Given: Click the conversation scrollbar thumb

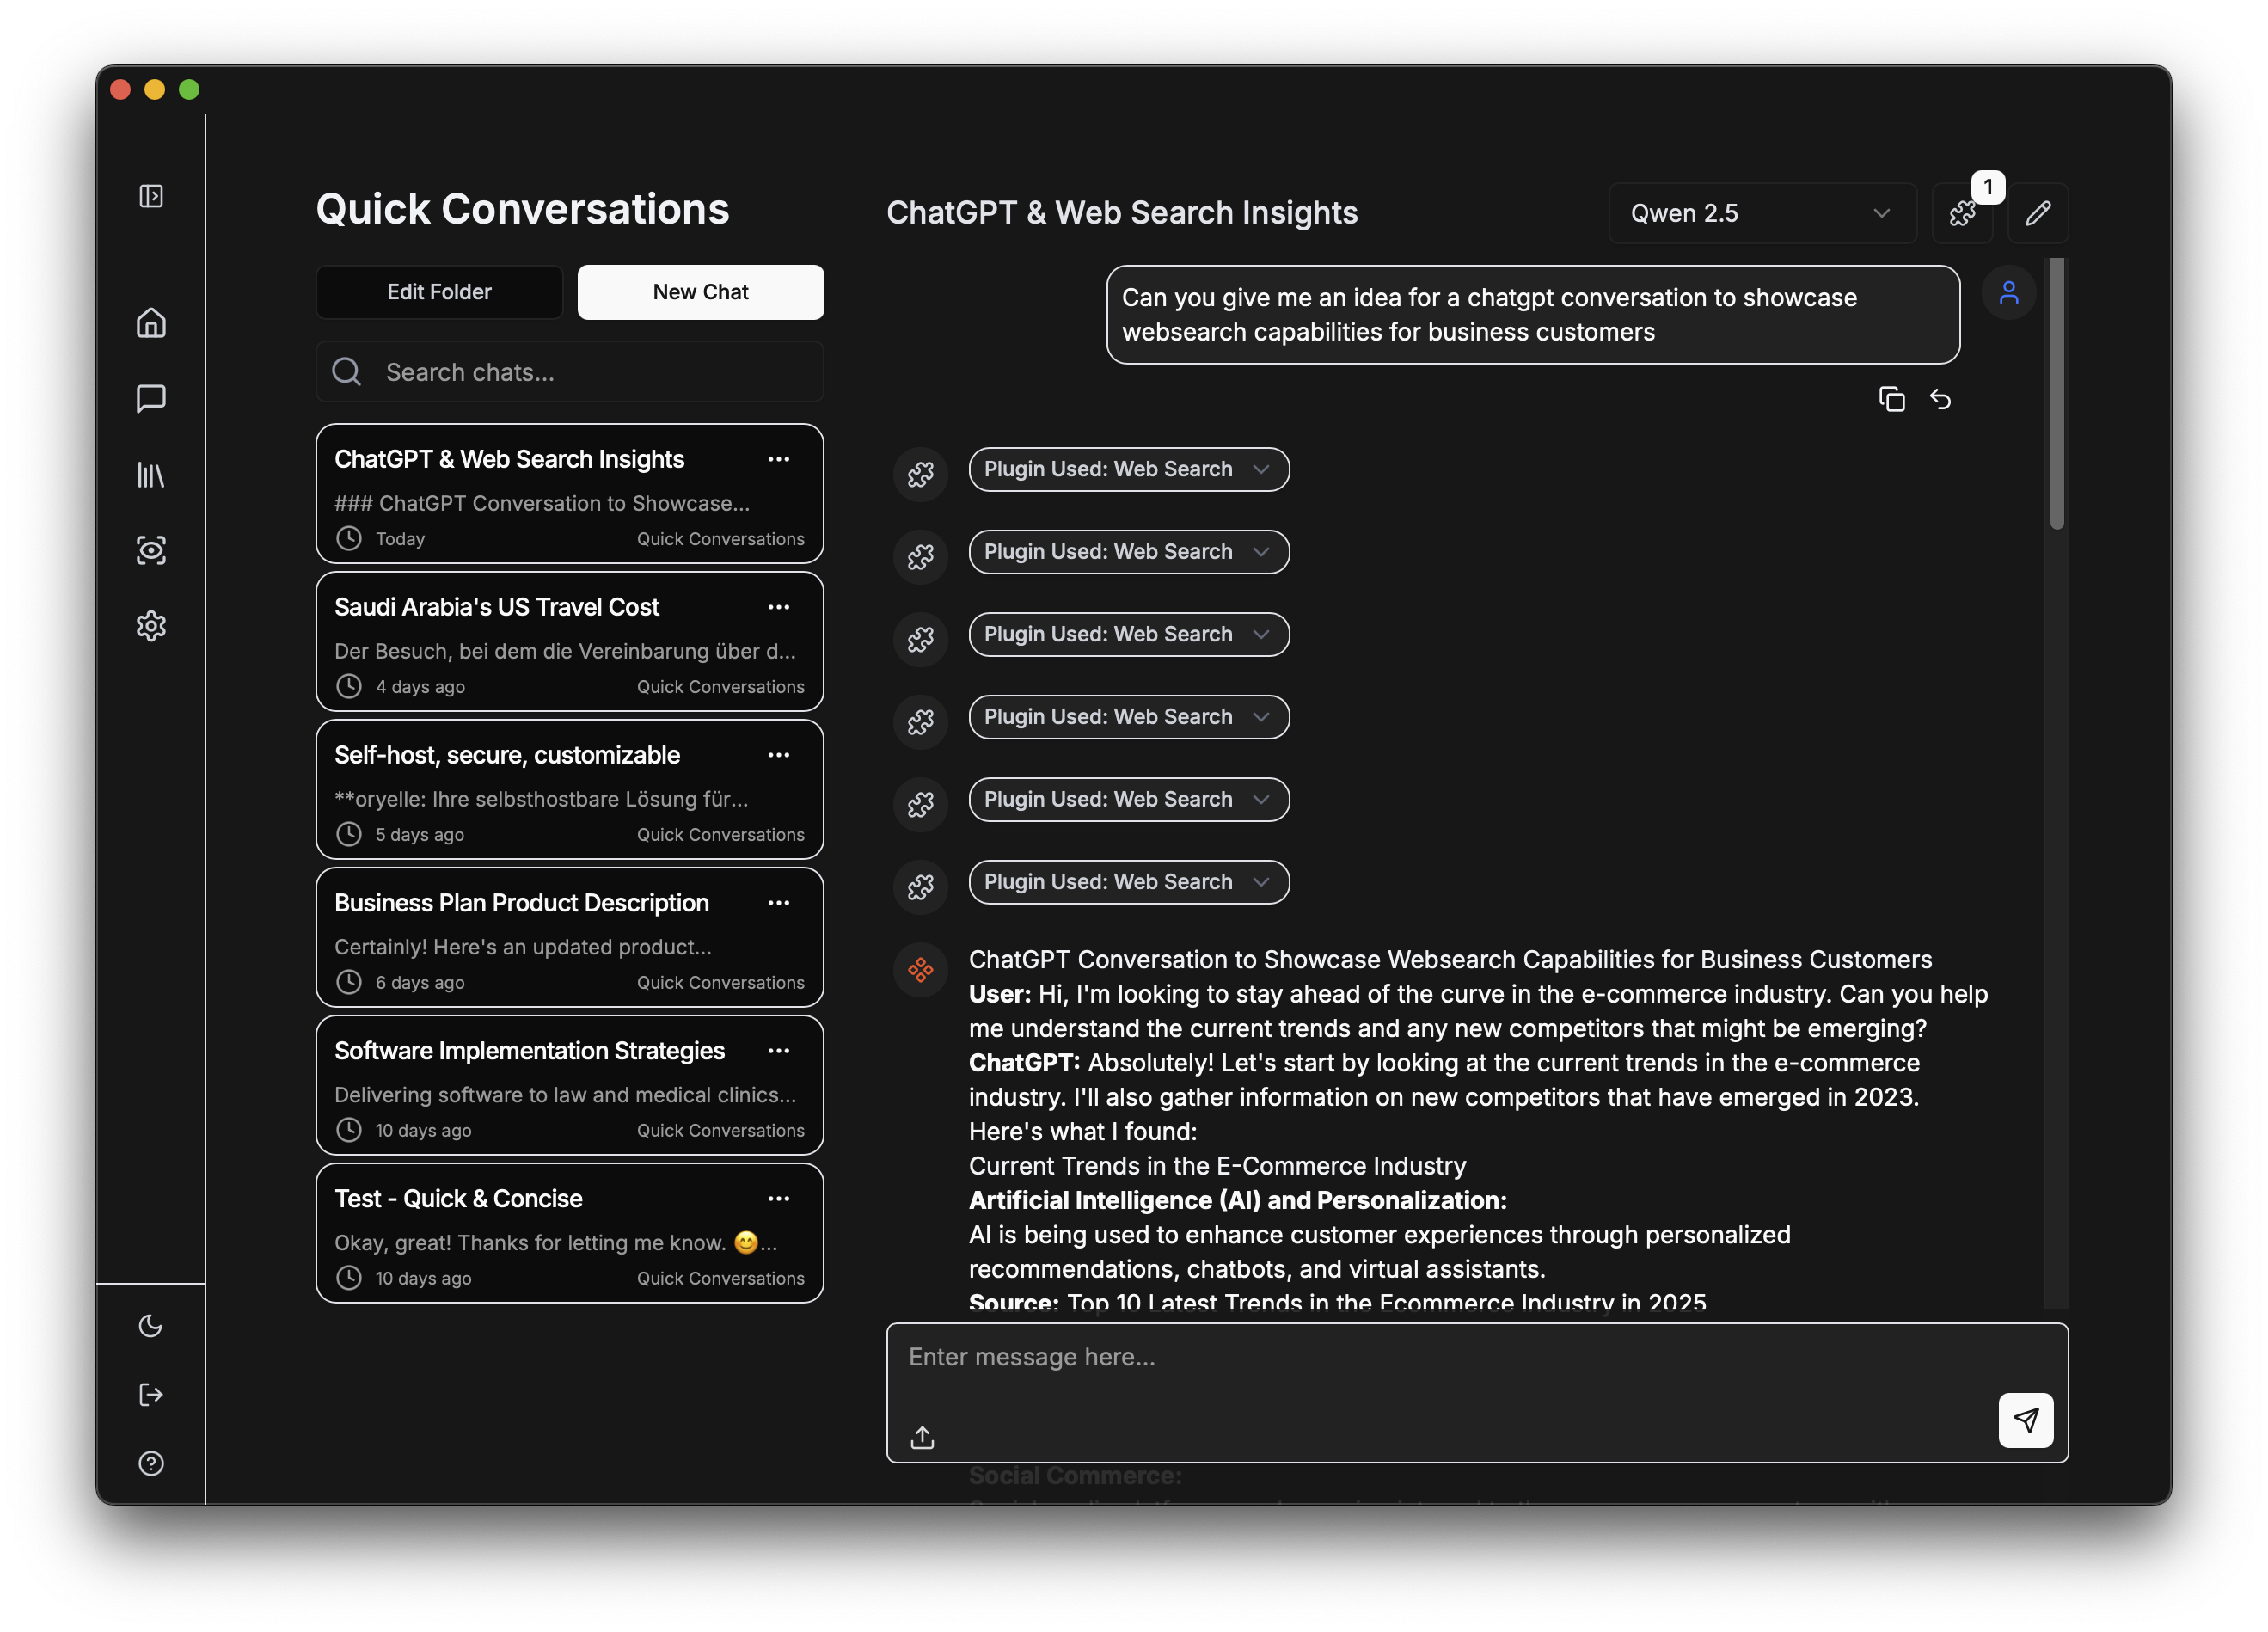Looking at the screenshot, I should (x=2056, y=395).
